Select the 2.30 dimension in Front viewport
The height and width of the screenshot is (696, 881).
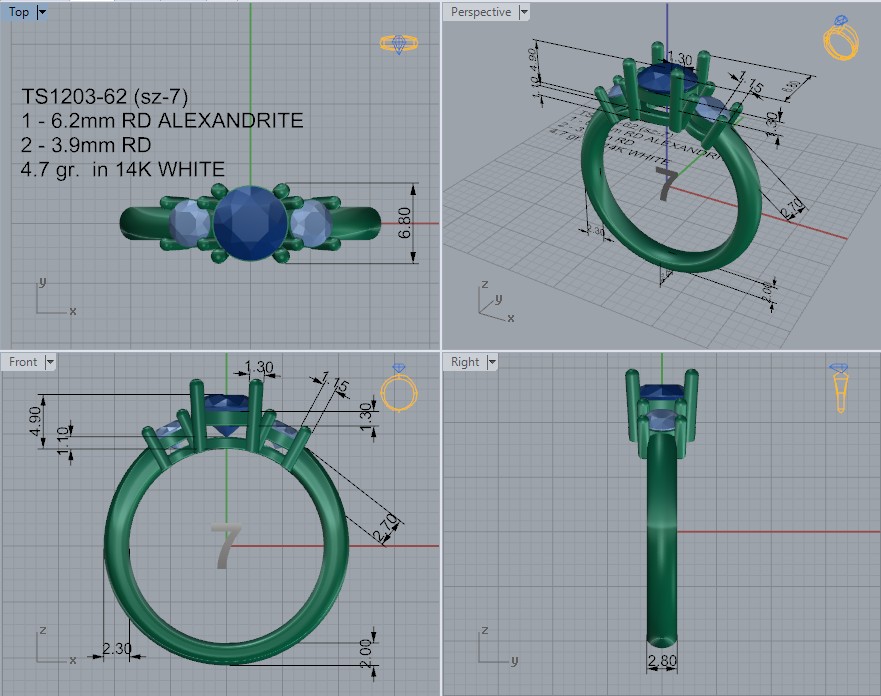point(116,649)
